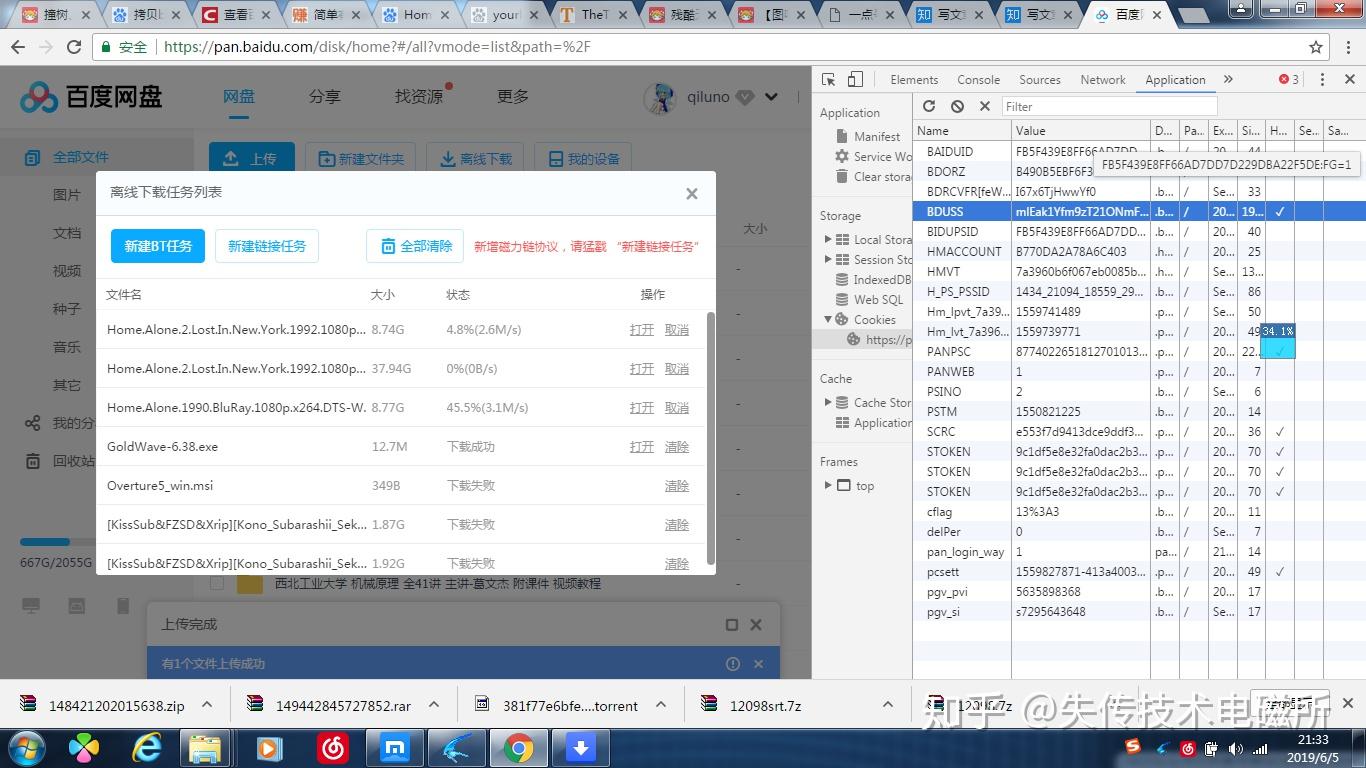The width and height of the screenshot is (1366, 768).
Task: Delete selected cookie with the X icon
Action: [x=985, y=106]
